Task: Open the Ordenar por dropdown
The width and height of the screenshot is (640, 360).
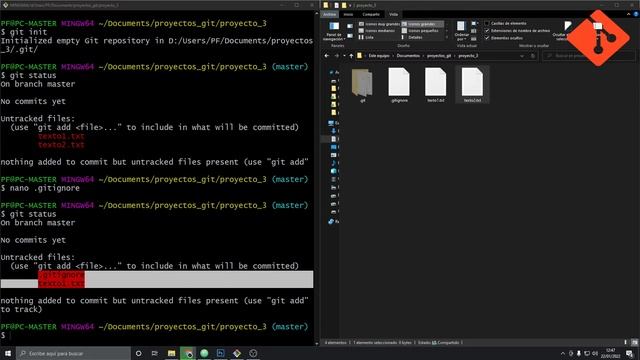Action: point(461,31)
